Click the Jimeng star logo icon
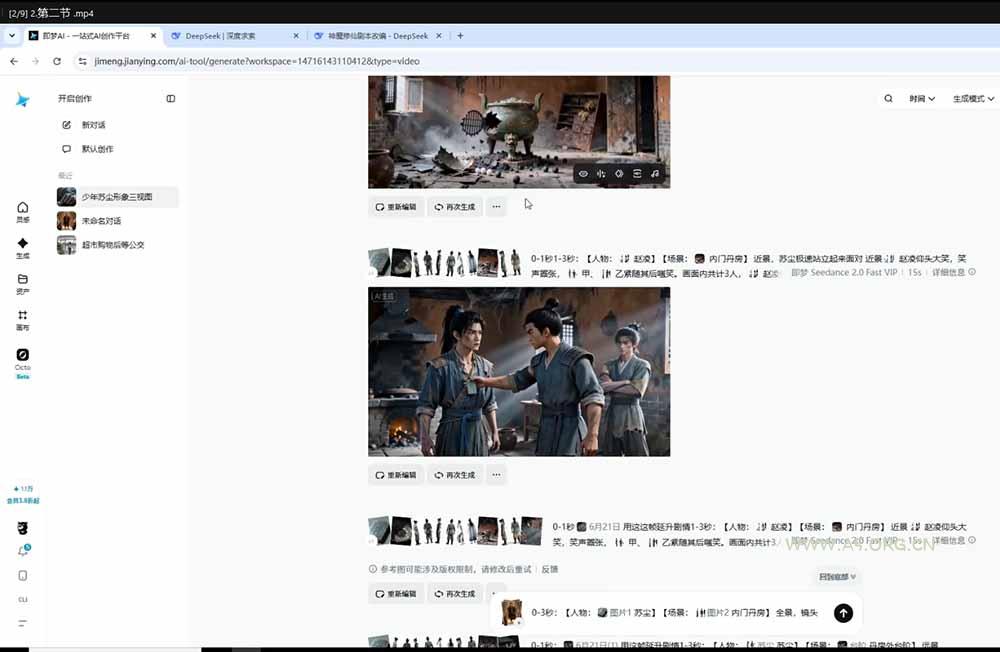Viewport: 1000px width, 652px height. [x=22, y=100]
